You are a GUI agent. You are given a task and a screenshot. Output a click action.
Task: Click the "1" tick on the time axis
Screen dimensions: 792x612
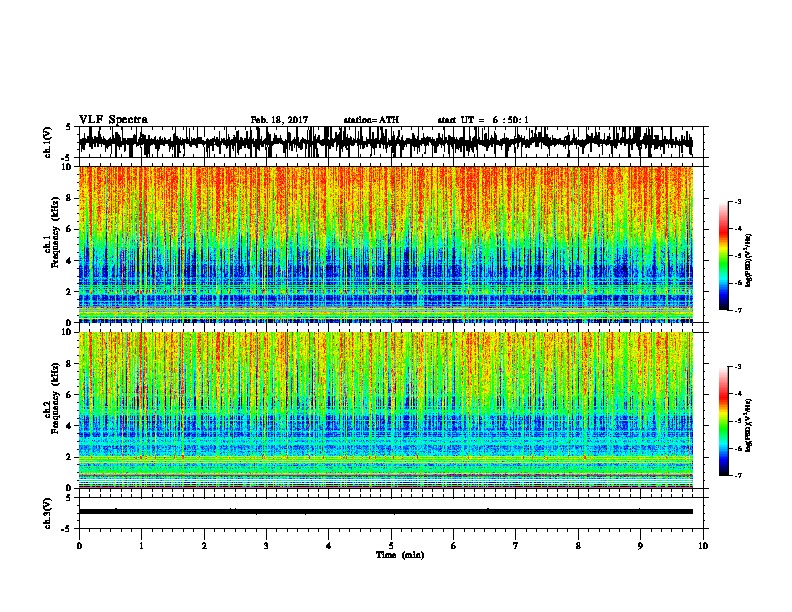click(x=141, y=546)
